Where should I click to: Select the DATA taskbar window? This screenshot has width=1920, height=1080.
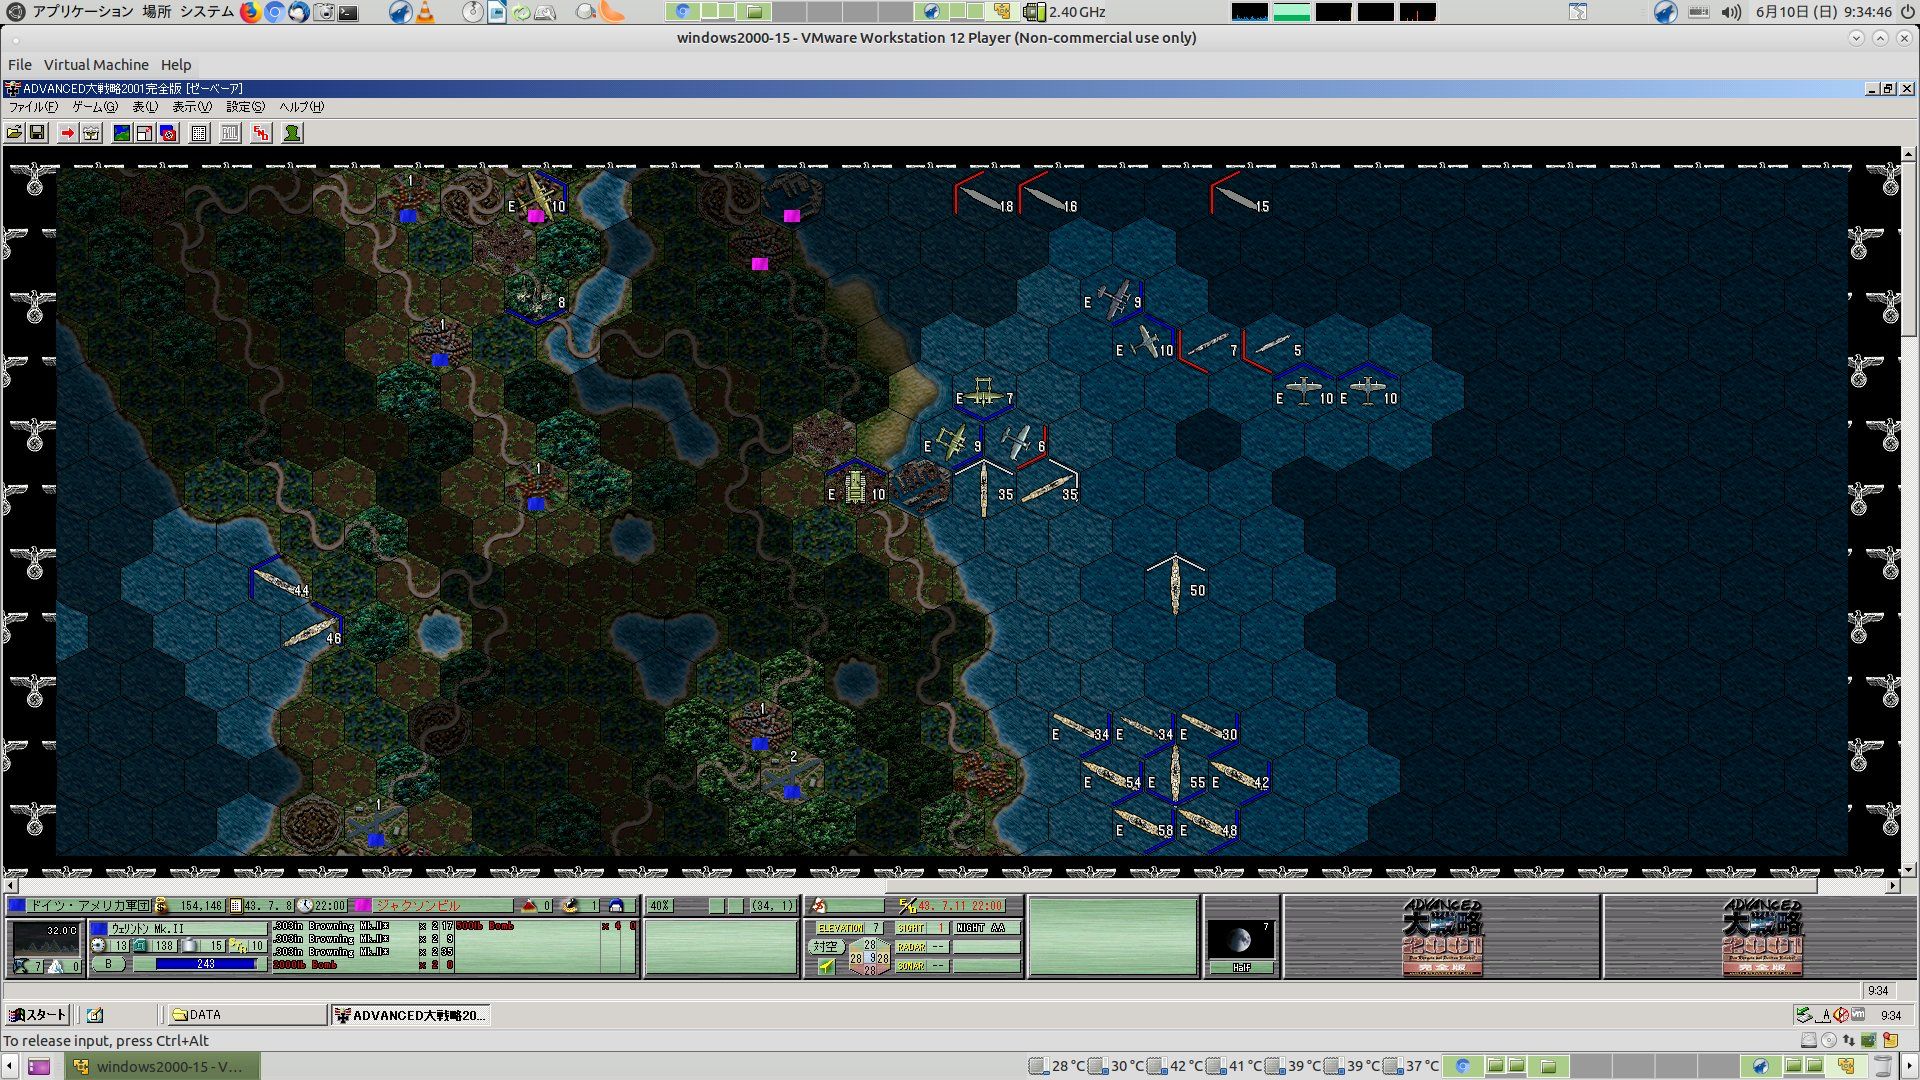click(245, 1015)
